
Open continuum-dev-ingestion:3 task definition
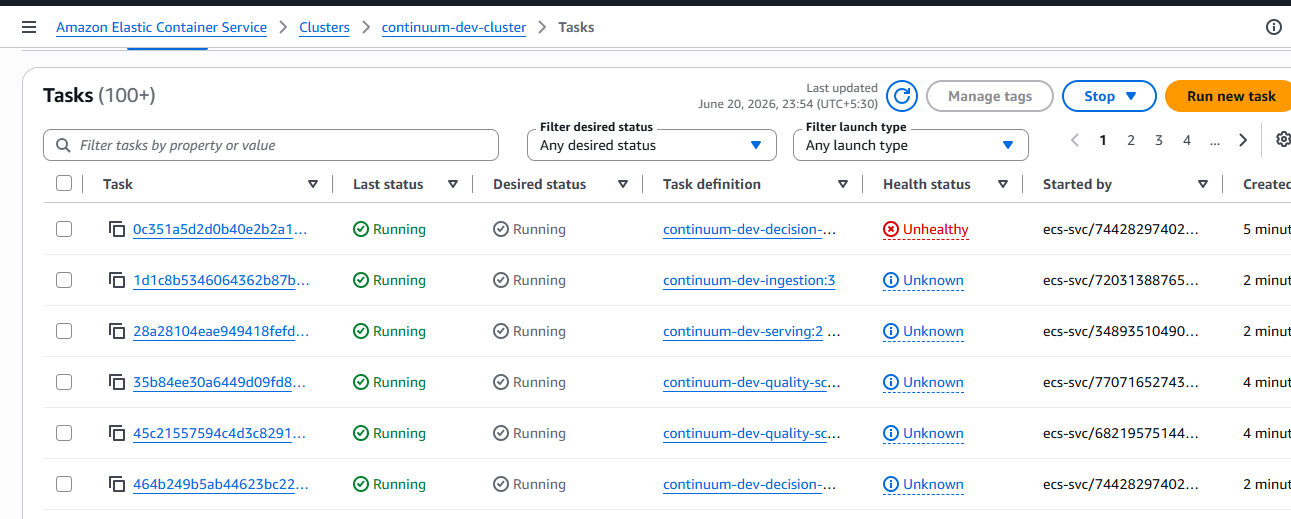click(x=749, y=281)
